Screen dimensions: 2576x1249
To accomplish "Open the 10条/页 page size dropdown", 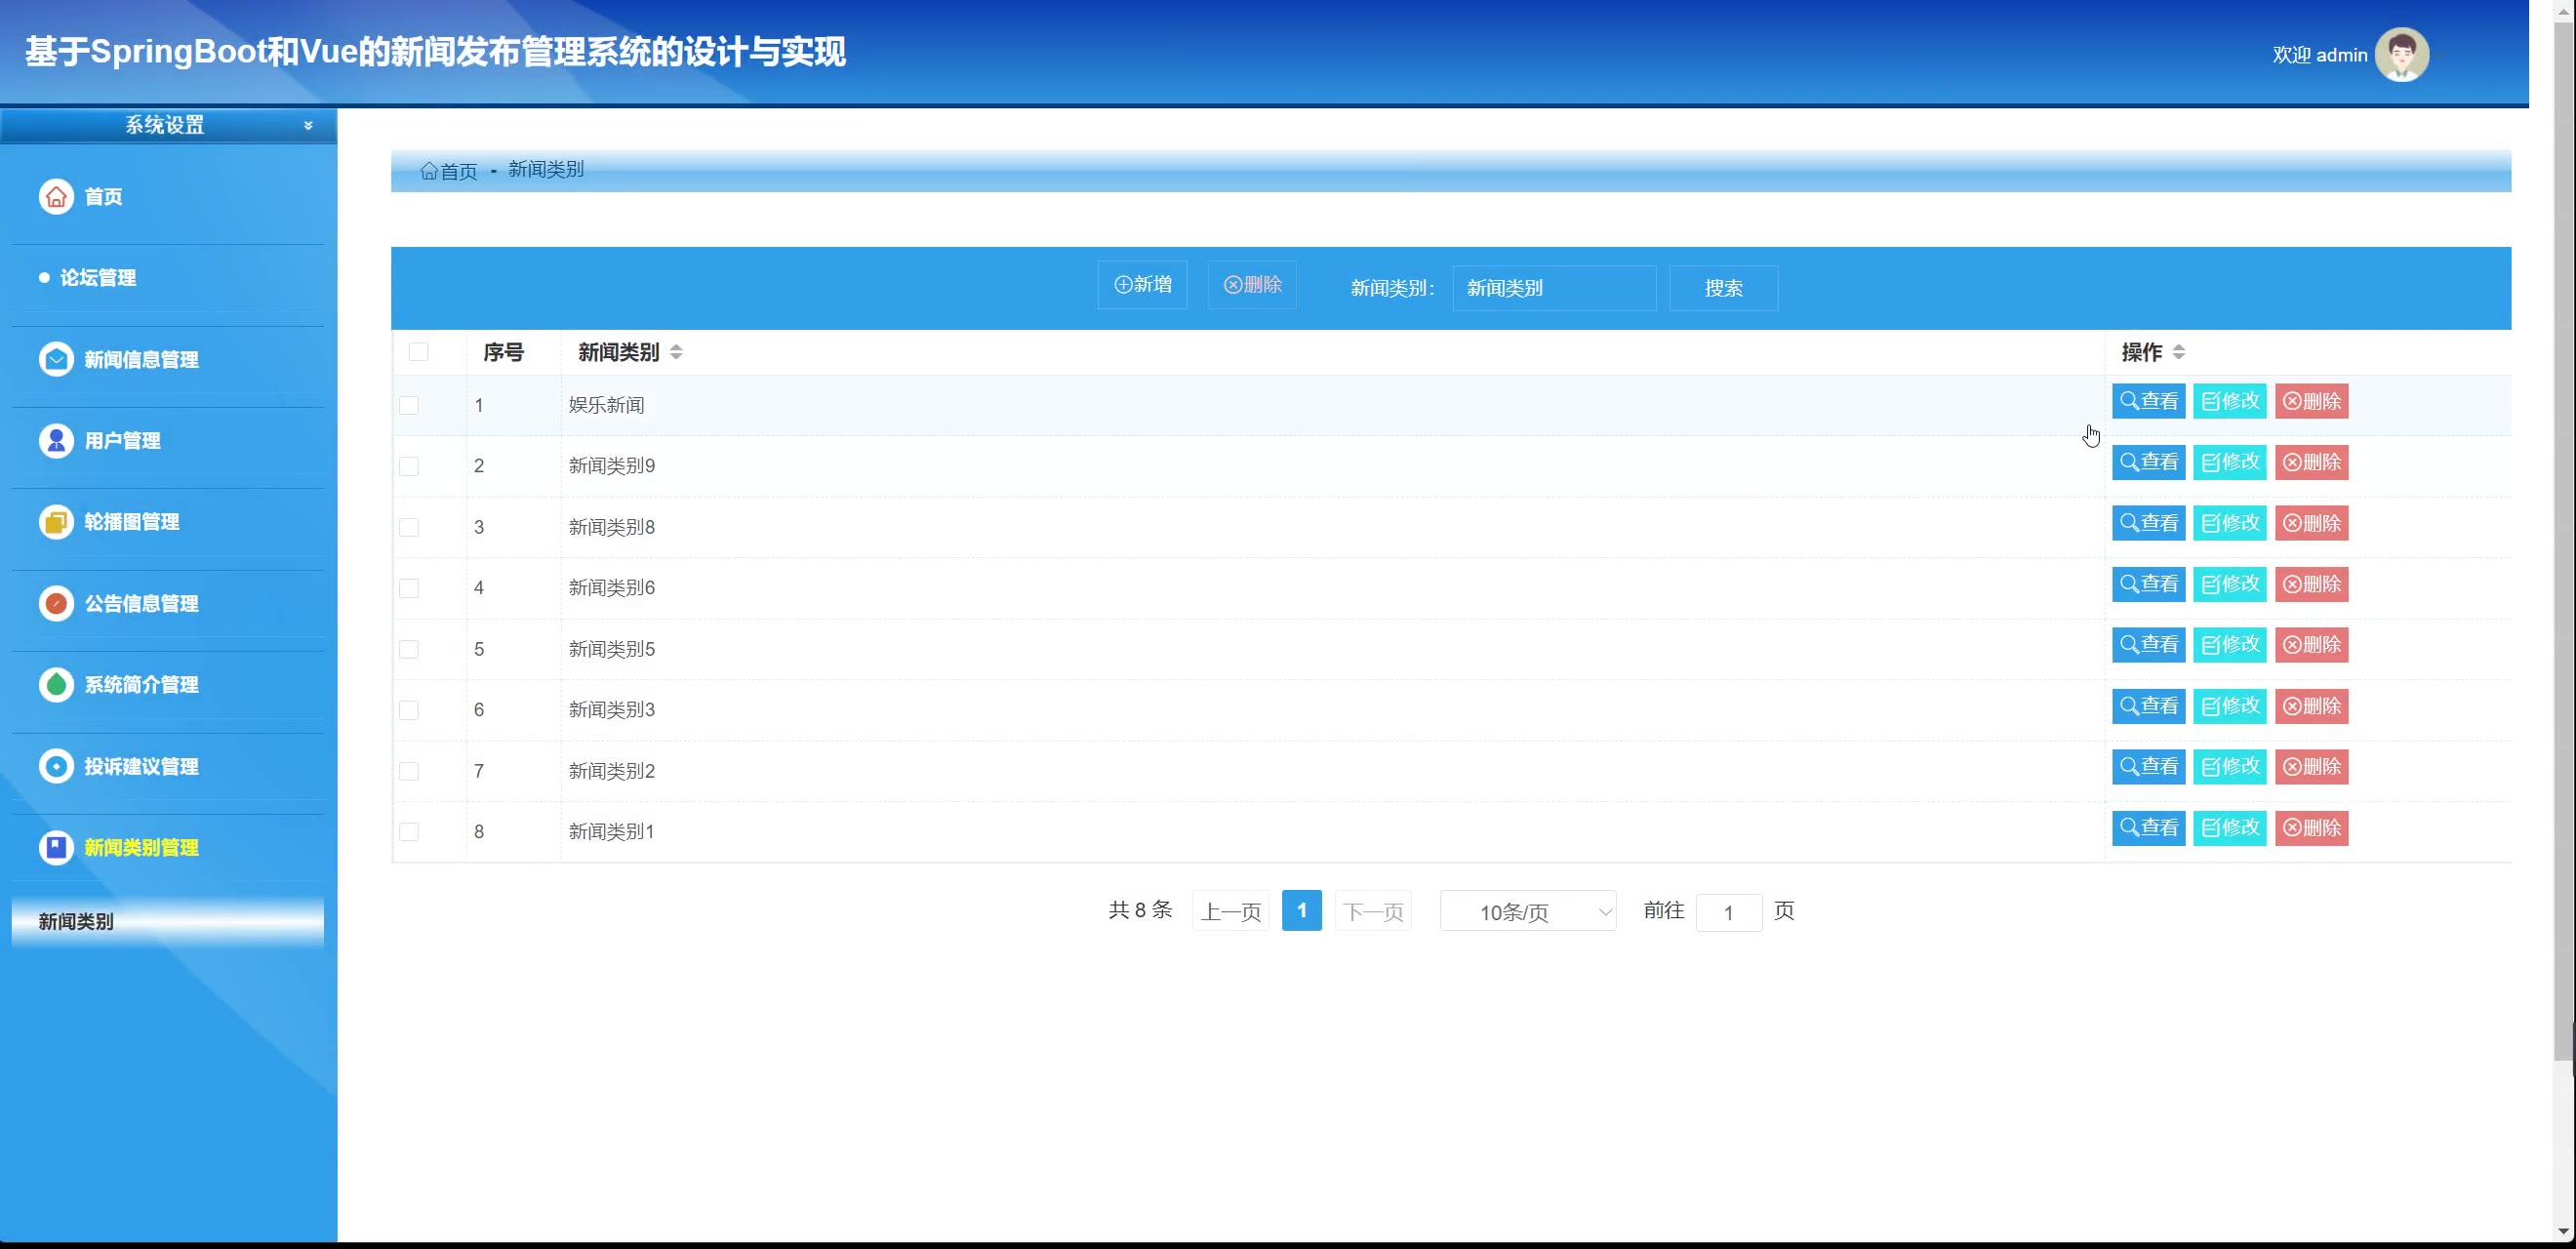I will pos(1527,911).
